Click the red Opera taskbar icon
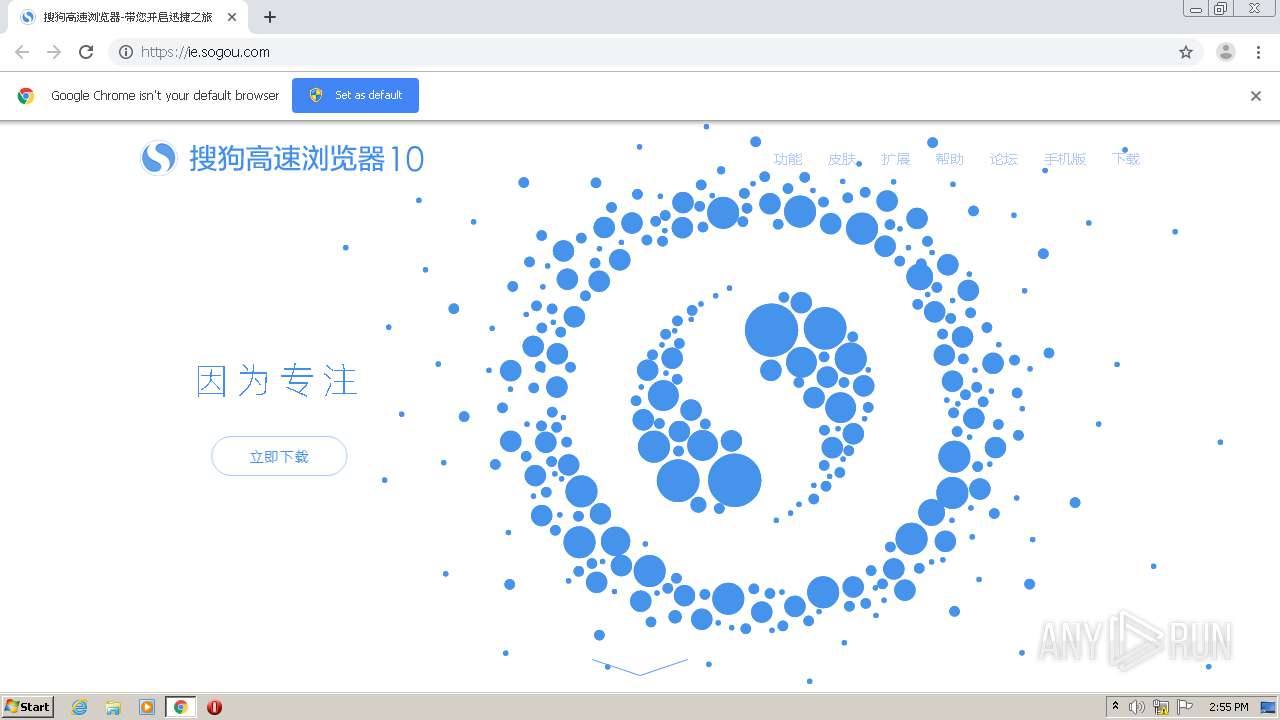 (x=214, y=707)
